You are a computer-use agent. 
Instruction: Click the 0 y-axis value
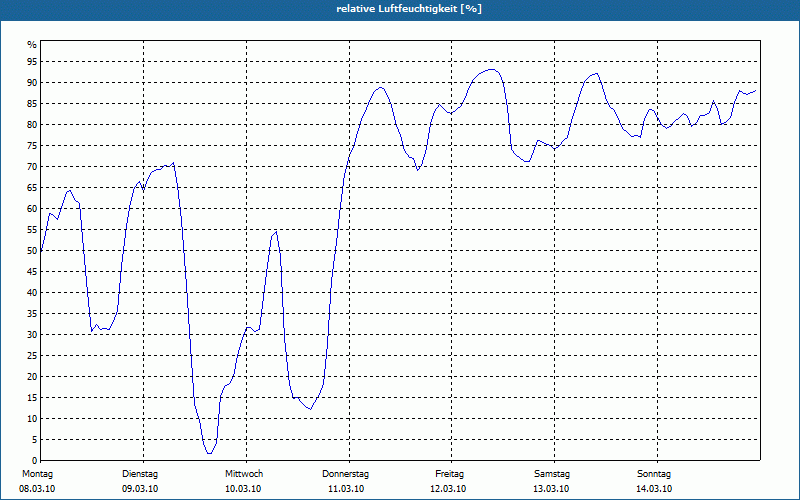(35, 461)
